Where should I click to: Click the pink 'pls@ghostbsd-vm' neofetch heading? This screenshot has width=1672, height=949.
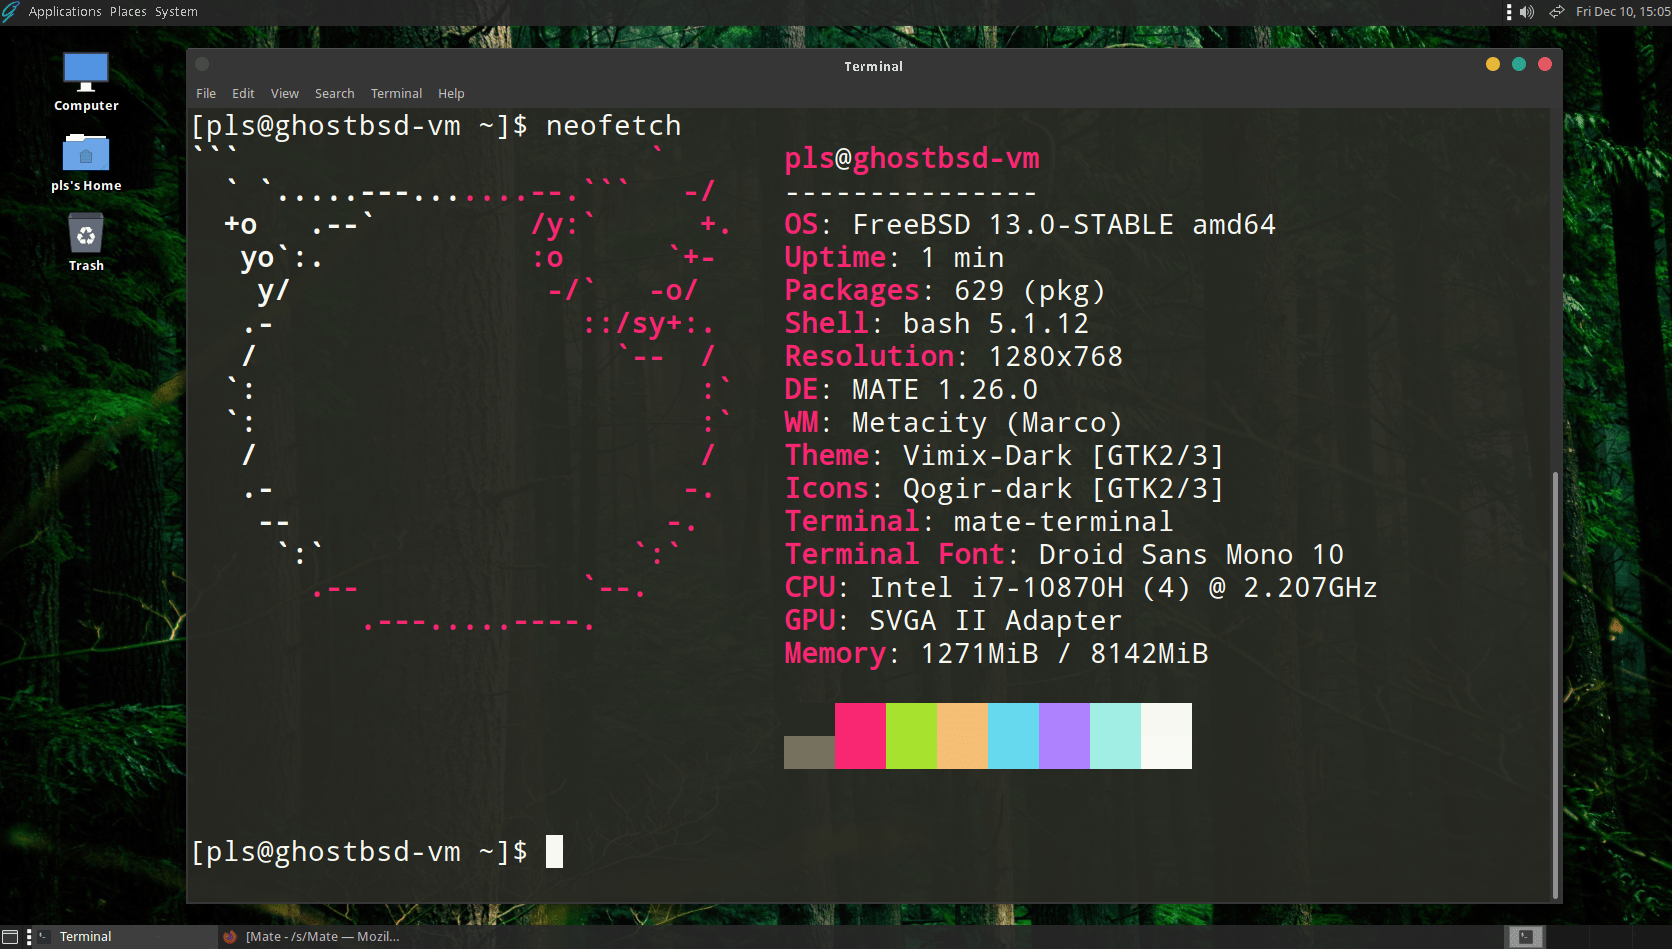pos(912,158)
